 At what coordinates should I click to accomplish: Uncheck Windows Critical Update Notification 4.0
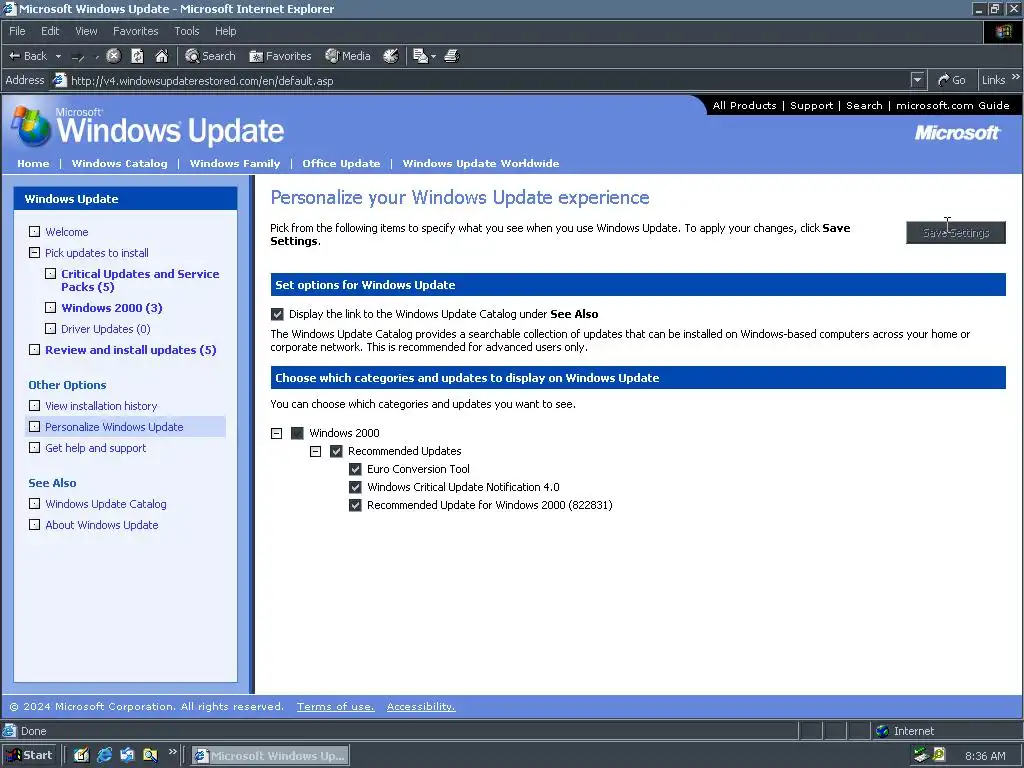click(x=355, y=487)
